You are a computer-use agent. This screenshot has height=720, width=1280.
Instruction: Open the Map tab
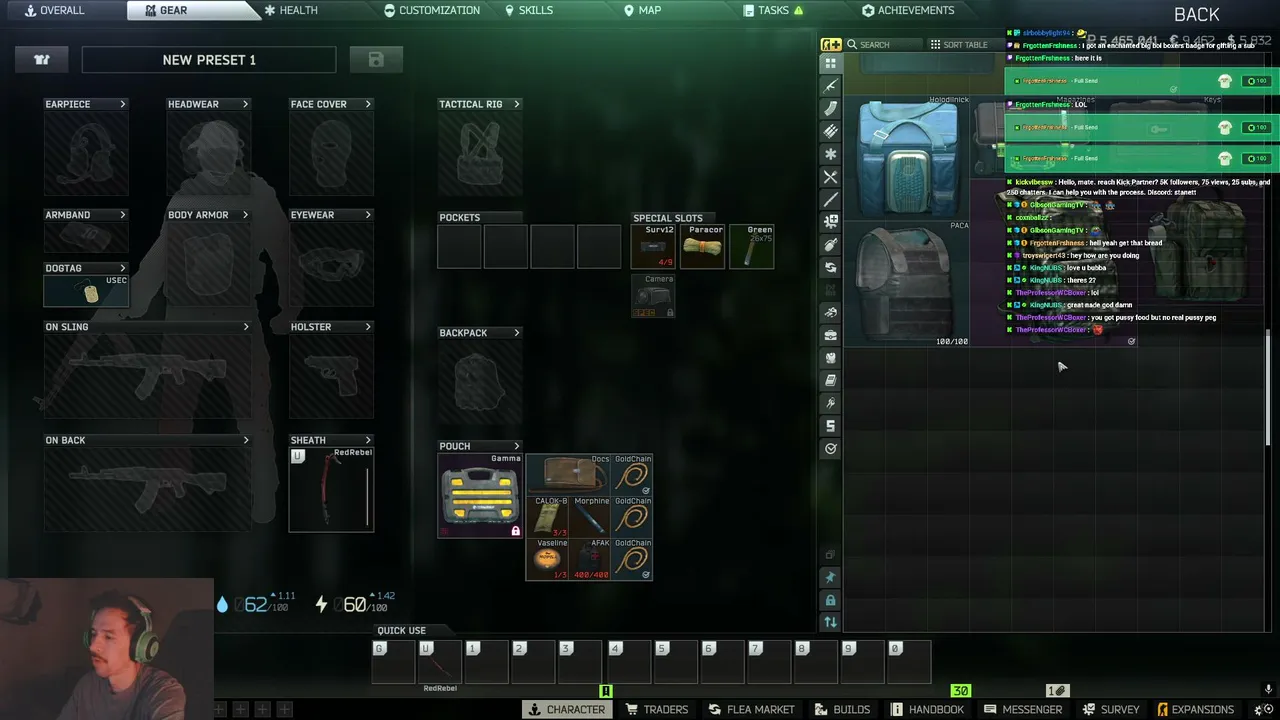point(643,10)
